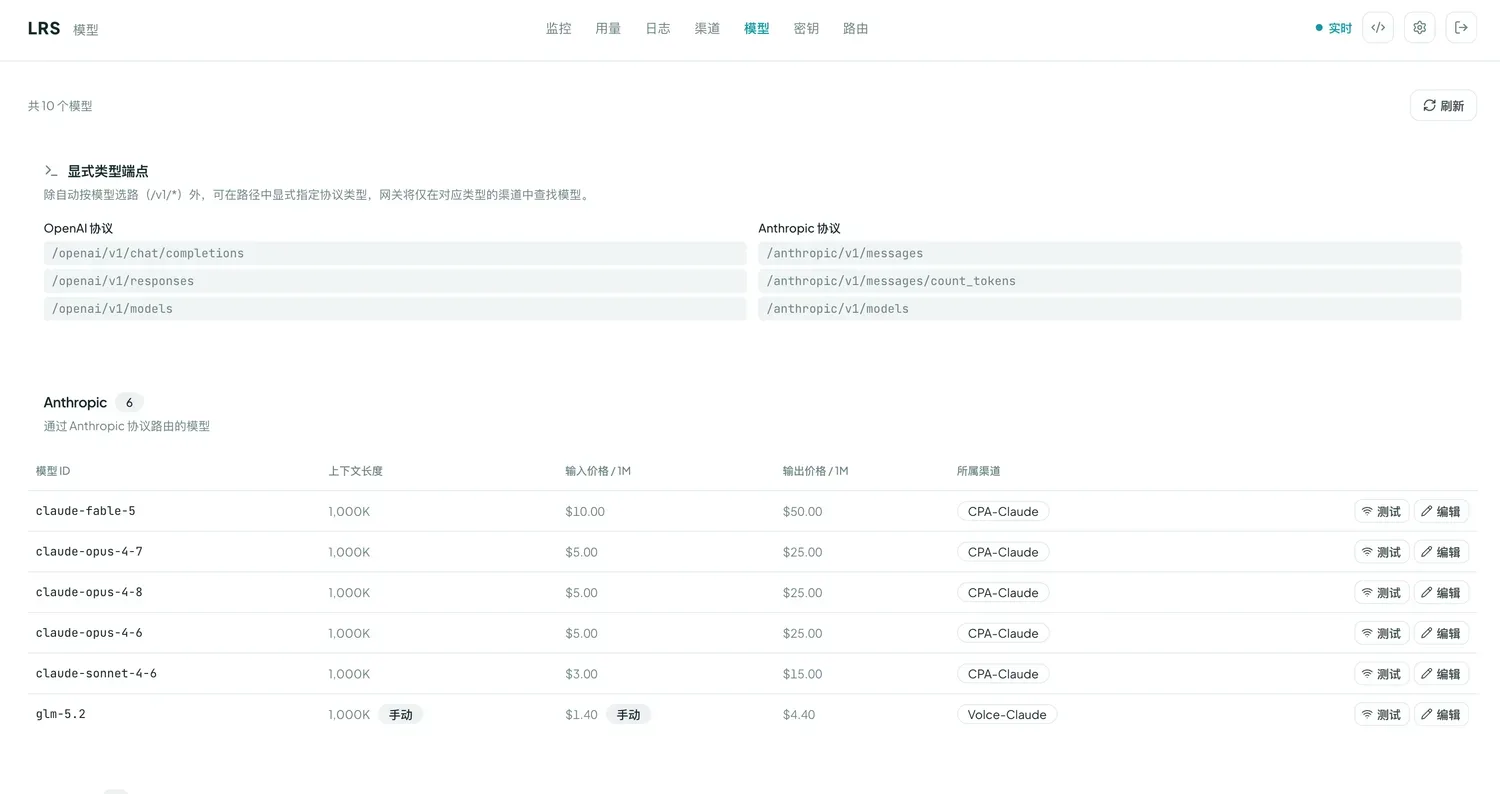1500x794 pixels.
Task: Navigate to the 密钥 keys tab
Action: coord(806,28)
